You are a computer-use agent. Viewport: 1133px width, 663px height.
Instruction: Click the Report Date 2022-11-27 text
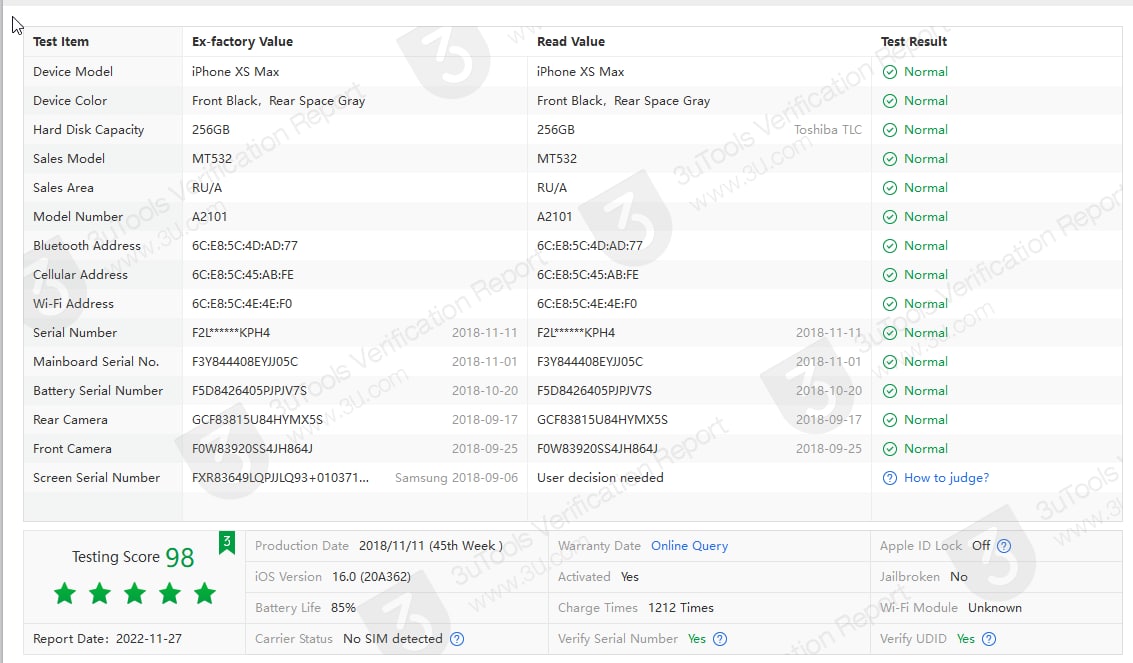click(107, 639)
